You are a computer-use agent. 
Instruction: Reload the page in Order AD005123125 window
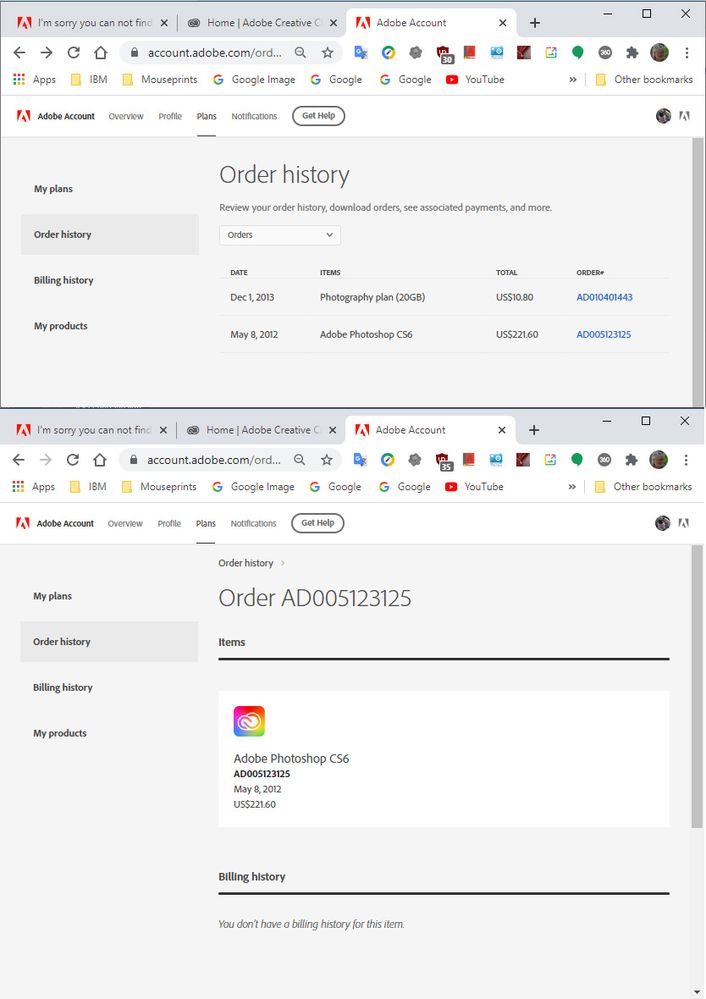73,460
